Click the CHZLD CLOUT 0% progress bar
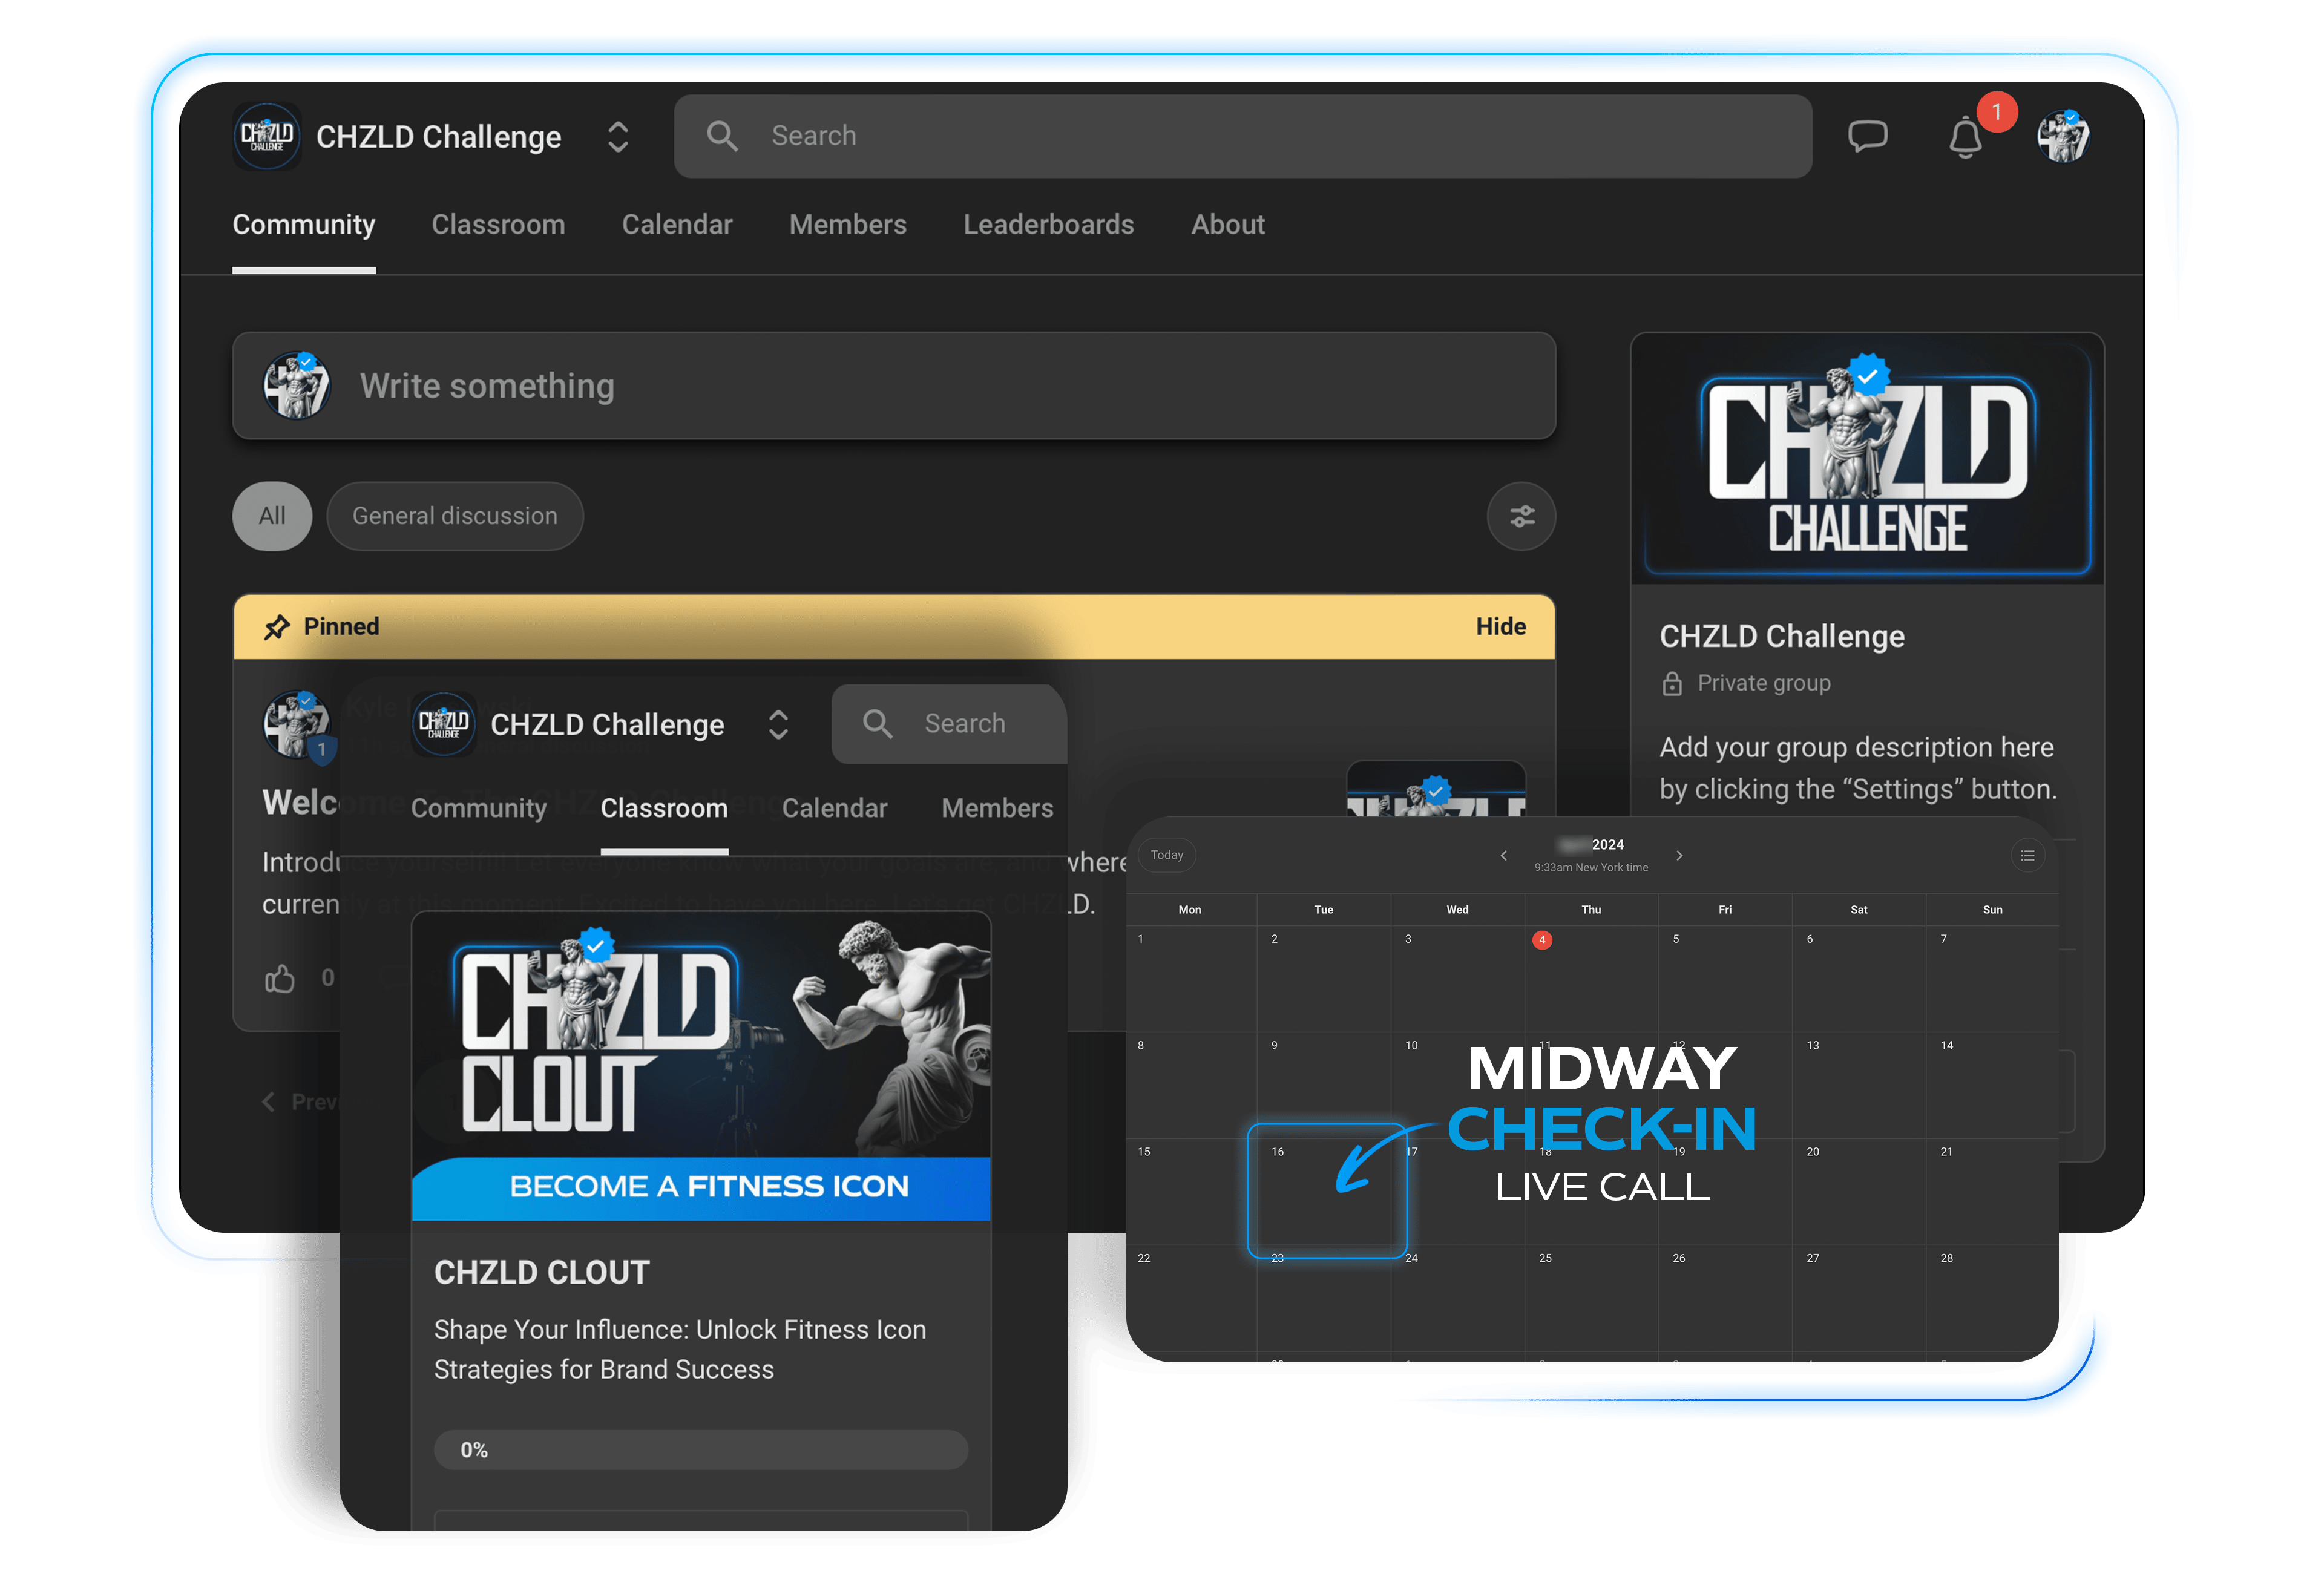The width and height of the screenshot is (2324, 1585). 700,1450
